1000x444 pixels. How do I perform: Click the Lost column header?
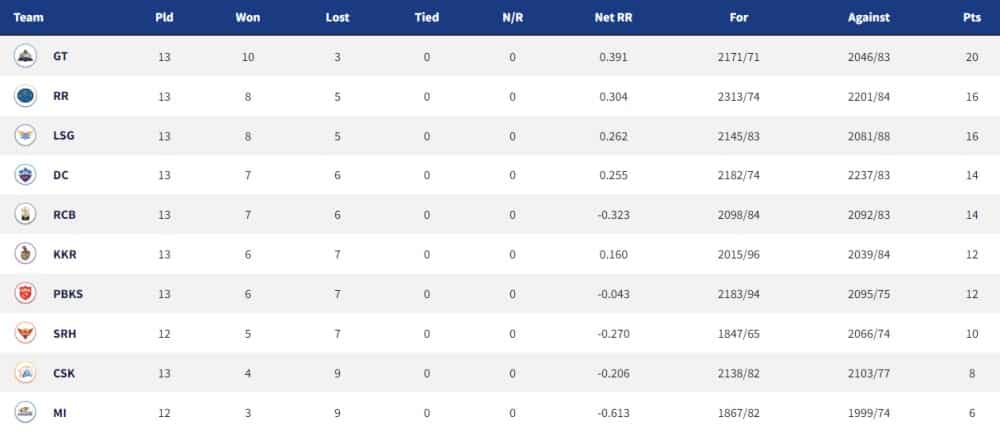click(x=337, y=18)
